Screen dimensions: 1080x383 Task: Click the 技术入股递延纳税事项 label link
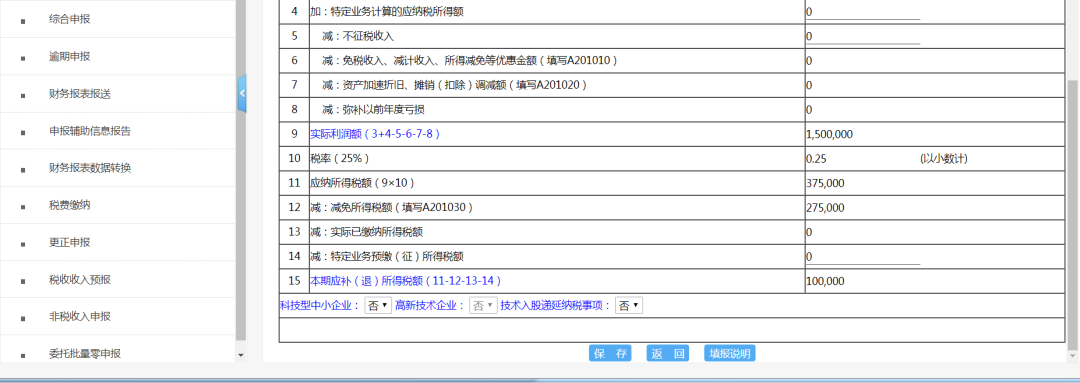pos(556,306)
